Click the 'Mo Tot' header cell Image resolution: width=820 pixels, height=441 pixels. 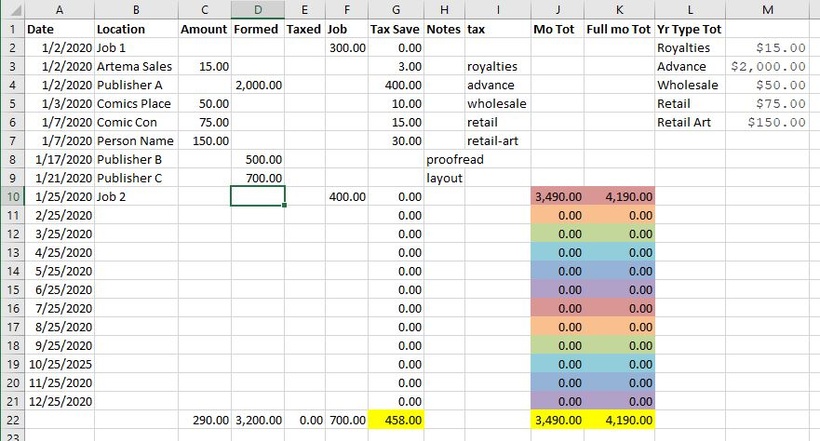click(557, 29)
